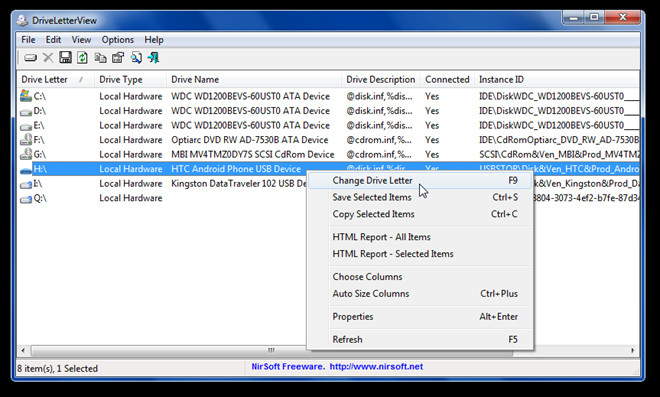The width and height of the screenshot is (660, 397).
Task: Click the USB drive icon beside I:\
Action: click(26, 184)
